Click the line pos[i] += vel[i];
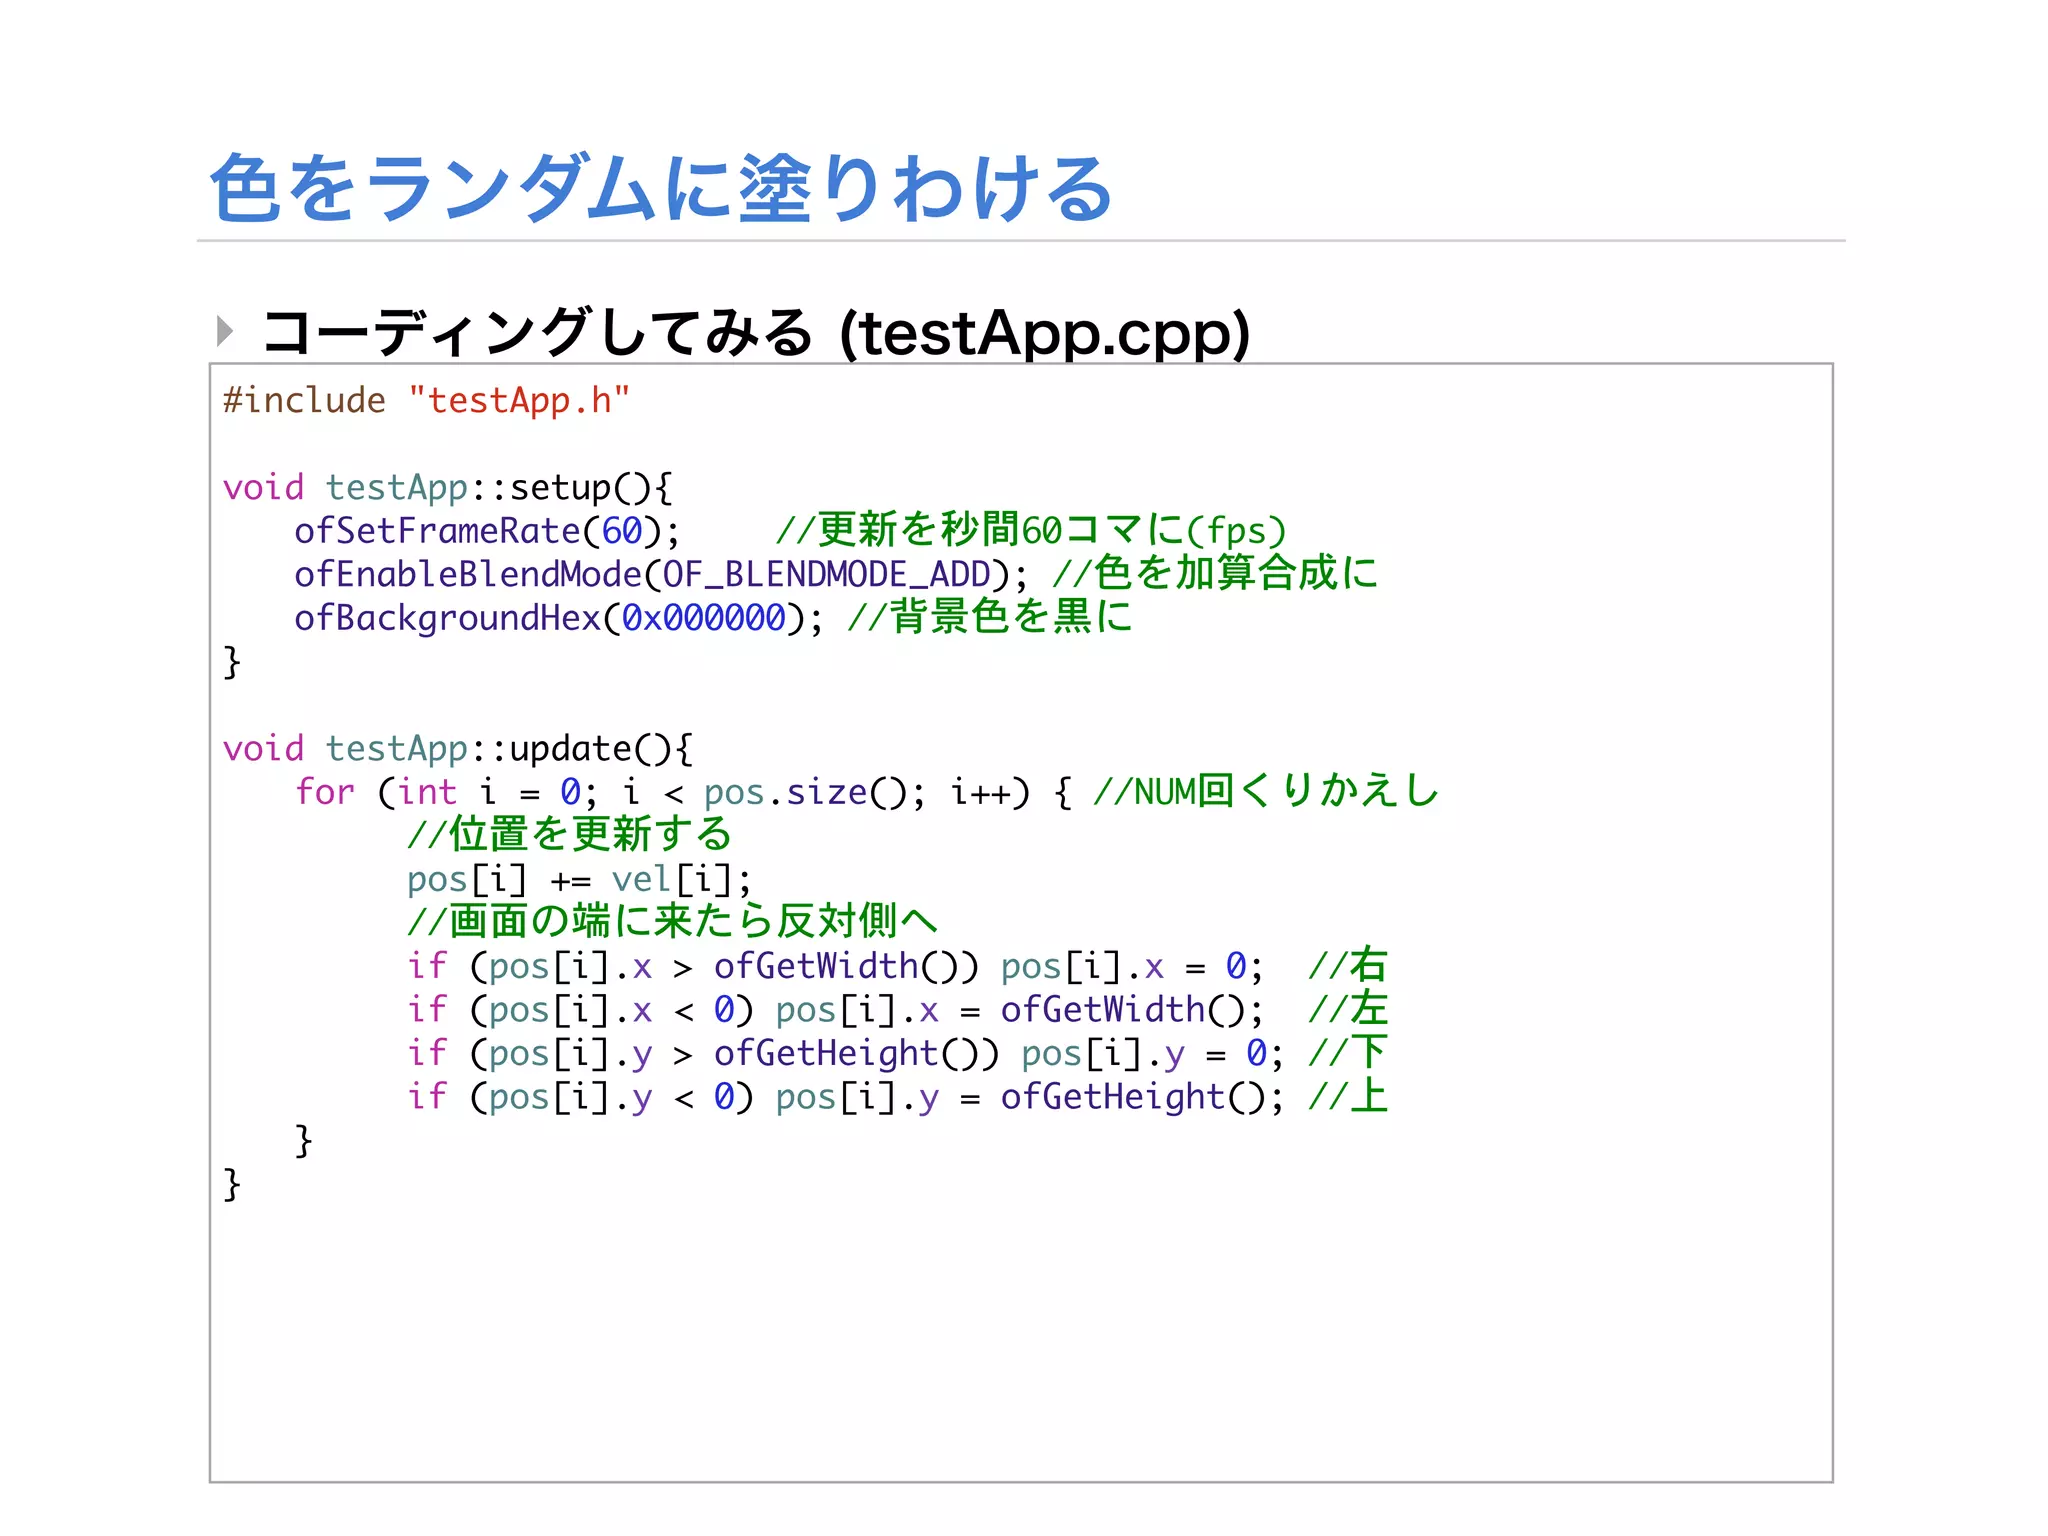This screenshot has height=1536, width=2048. pos(579,881)
